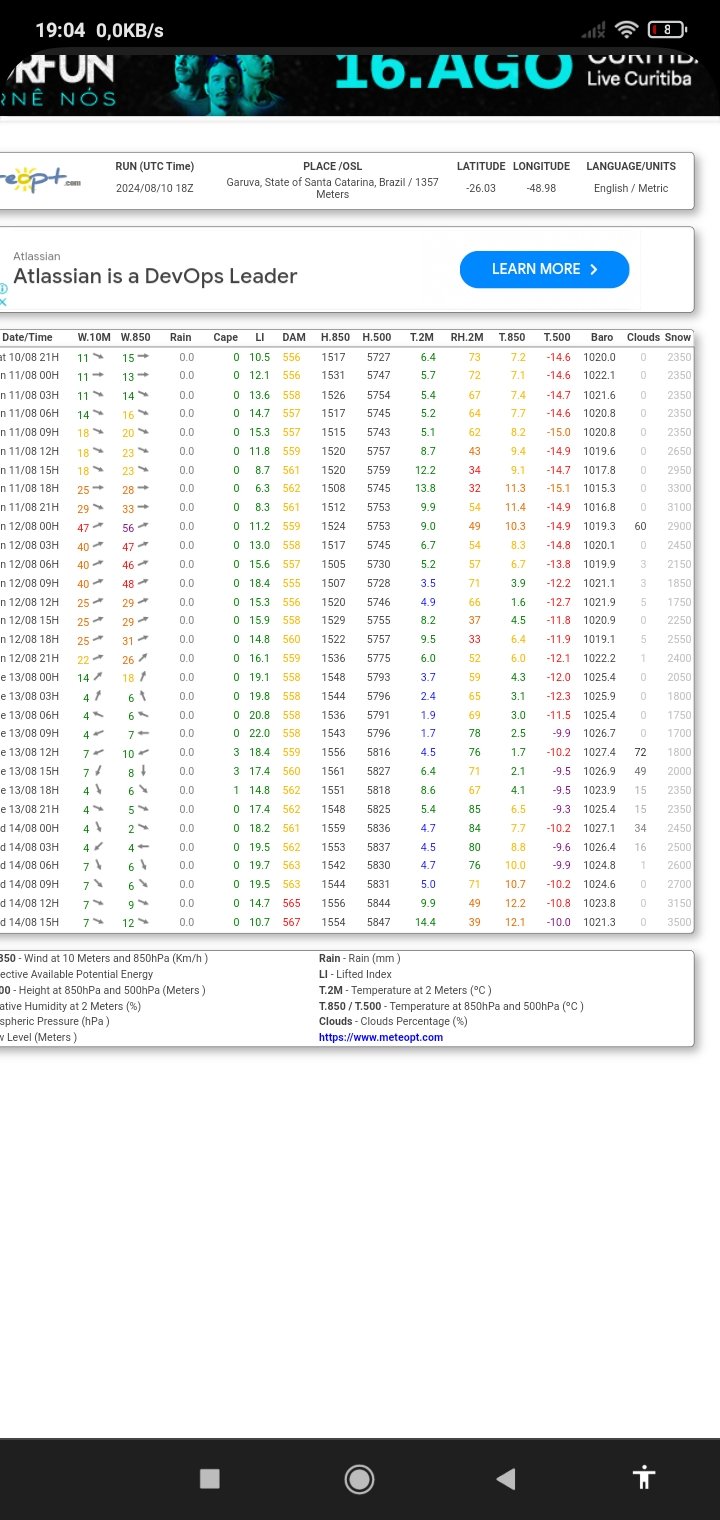720x1520 pixels.
Task: Click the Snow column header
Action: 678,338
